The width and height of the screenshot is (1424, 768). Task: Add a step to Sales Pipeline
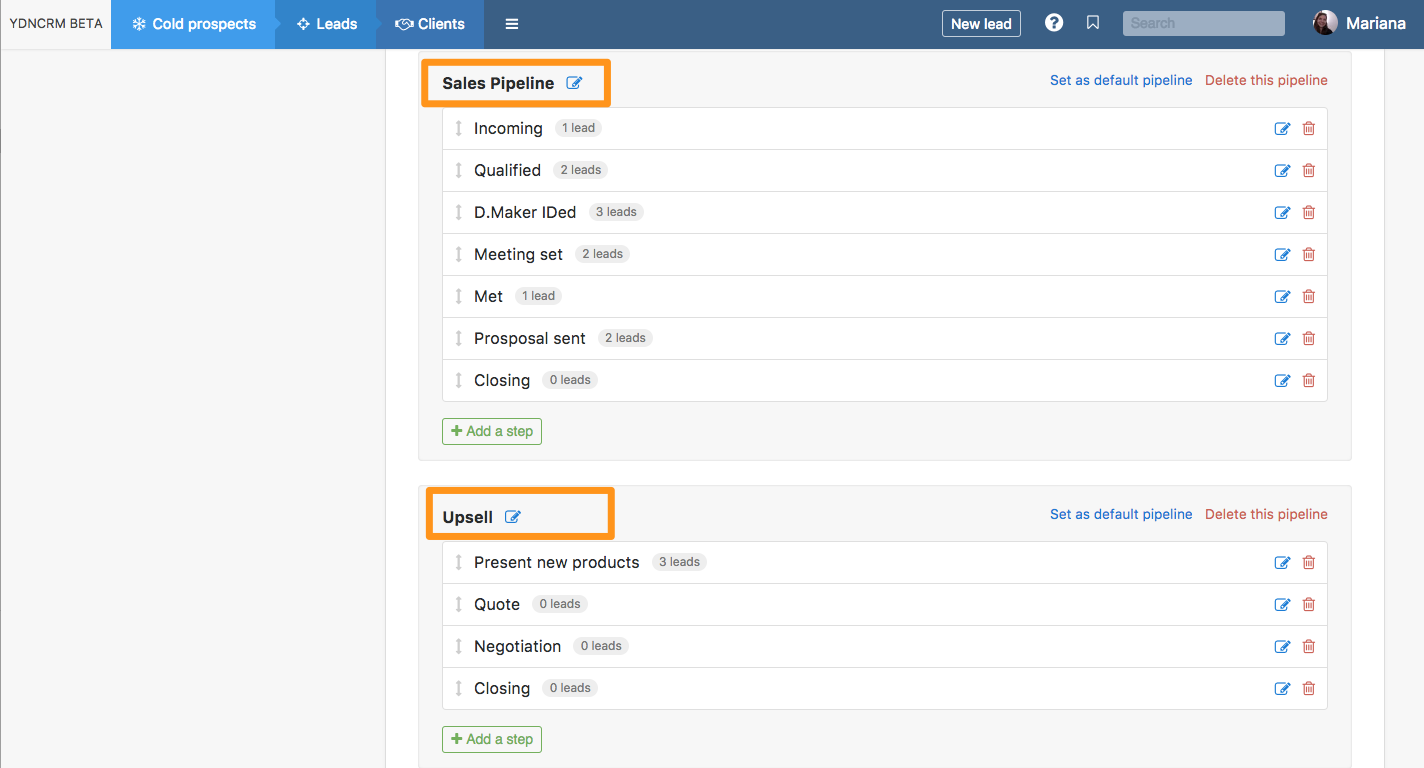492,431
